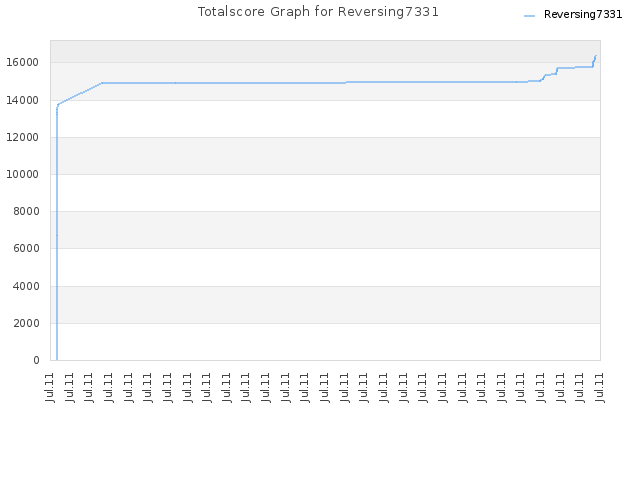Screen dimensions: 640x480
Task: Click the 2000 y-axis label
Action: (26, 323)
